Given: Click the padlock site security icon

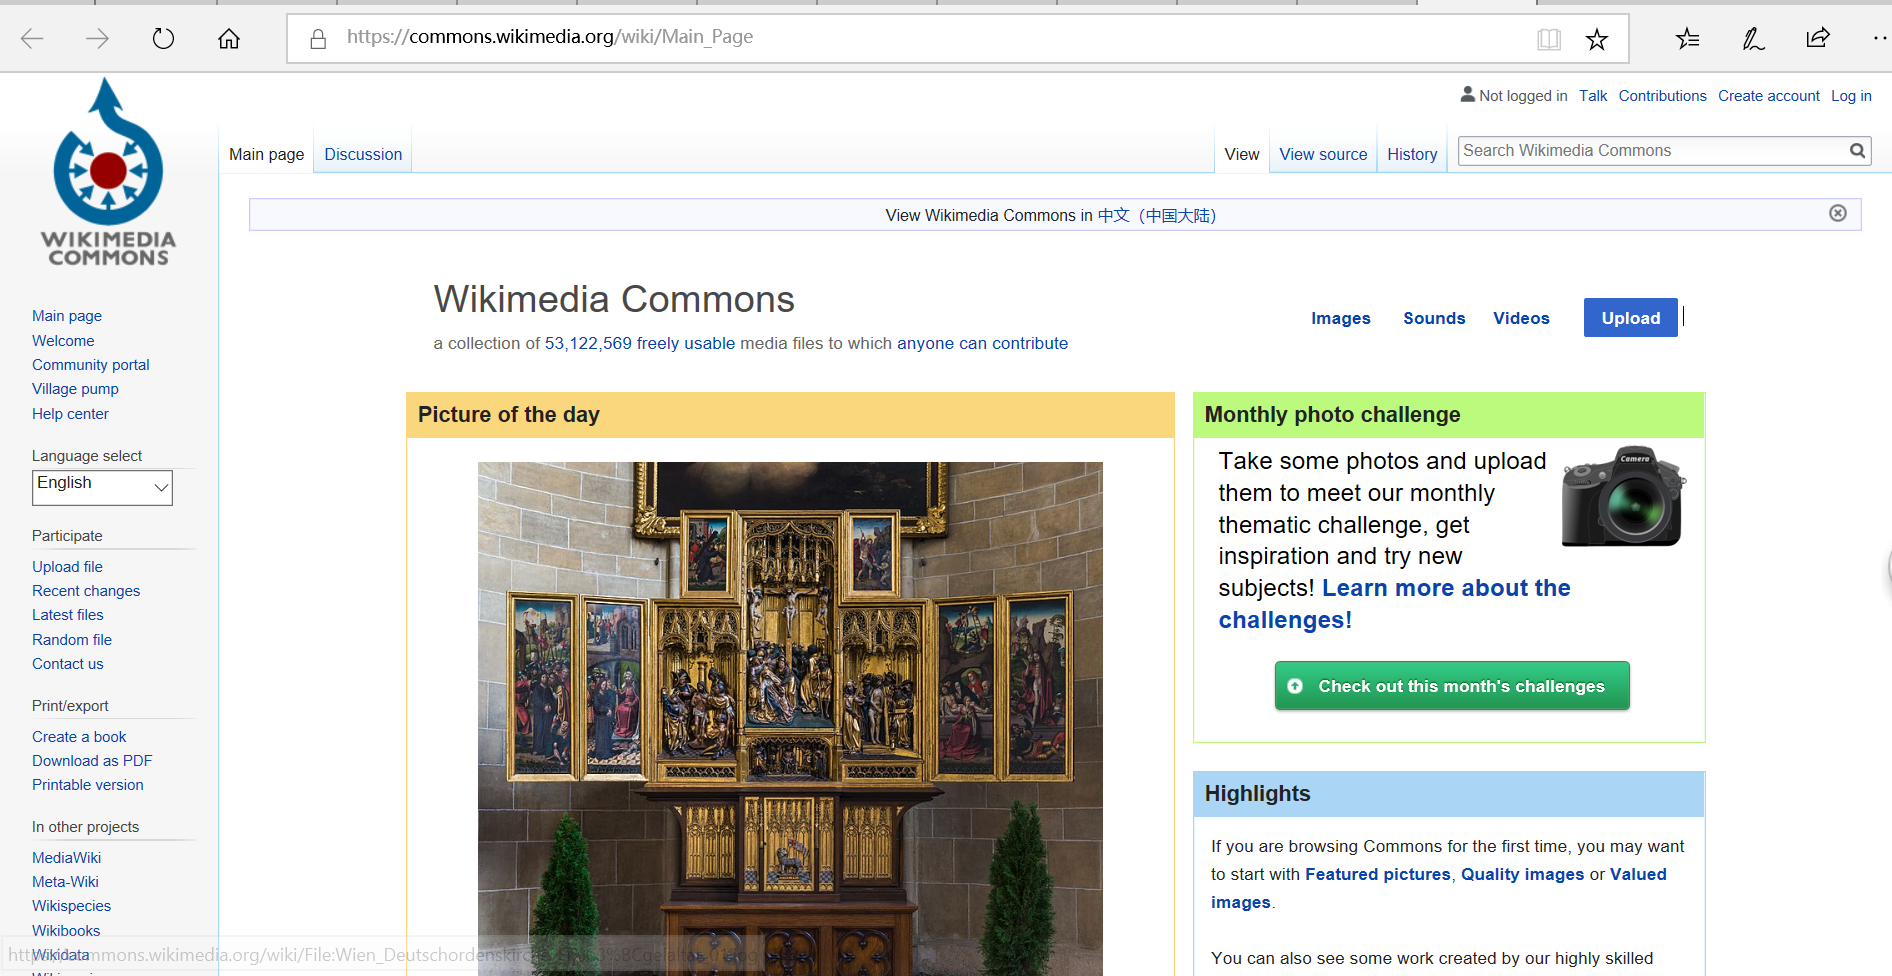Looking at the screenshot, I should [318, 39].
